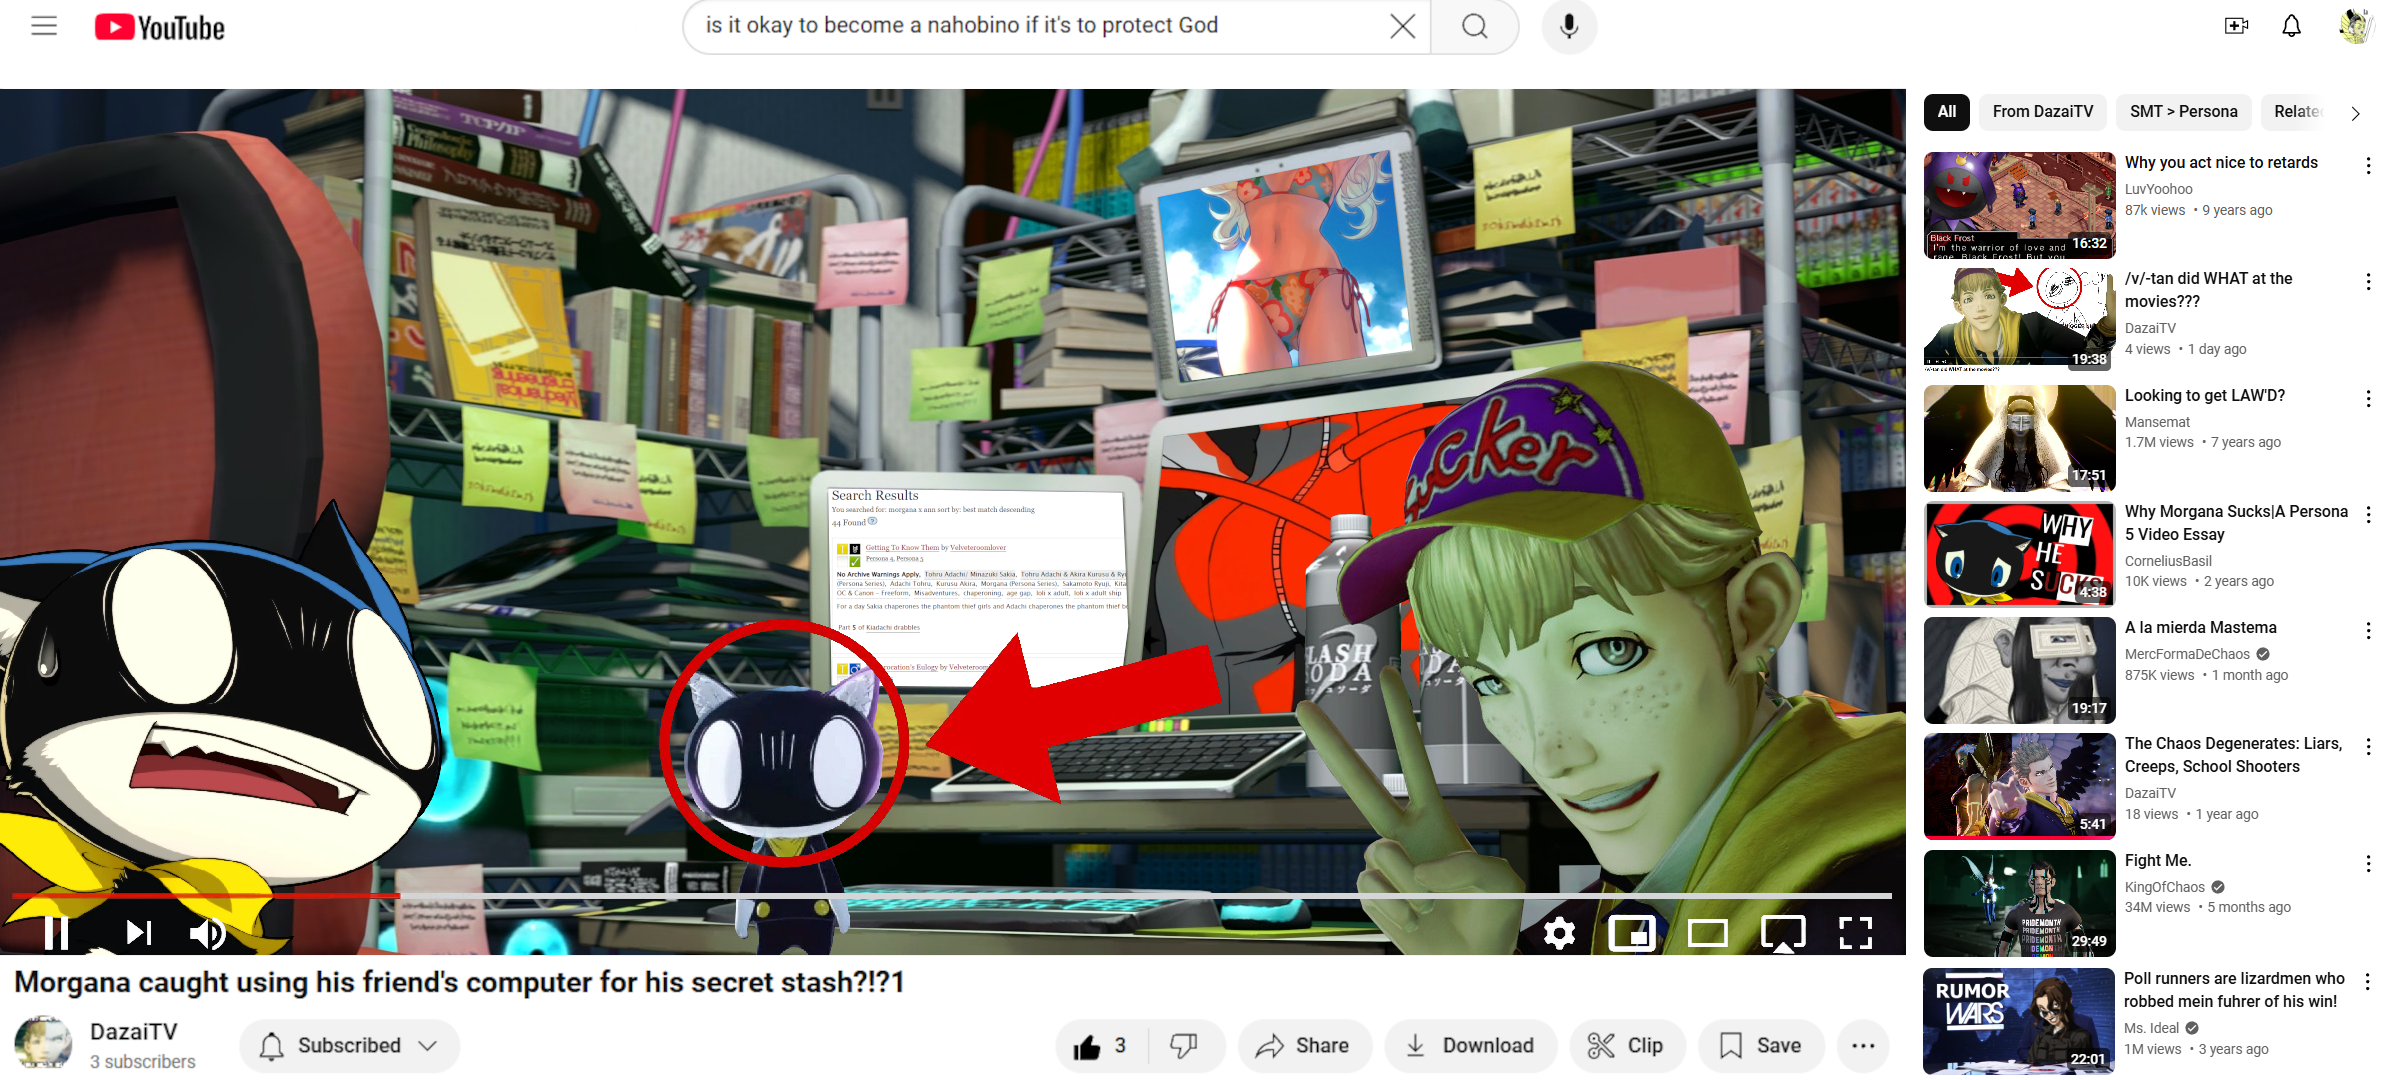Mute the video volume

(x=207, y=933)
